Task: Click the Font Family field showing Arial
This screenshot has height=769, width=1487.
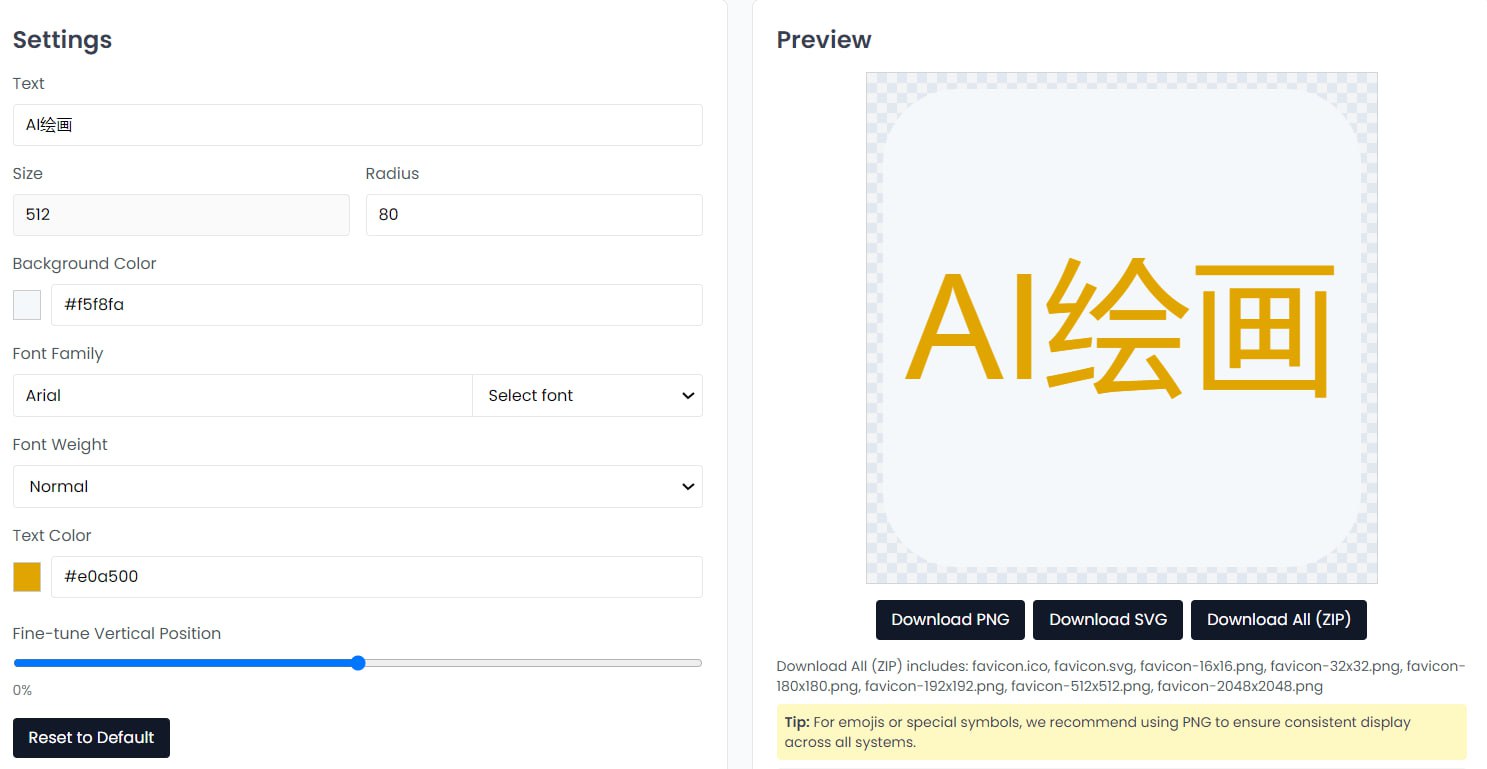Action: point(242,396)
